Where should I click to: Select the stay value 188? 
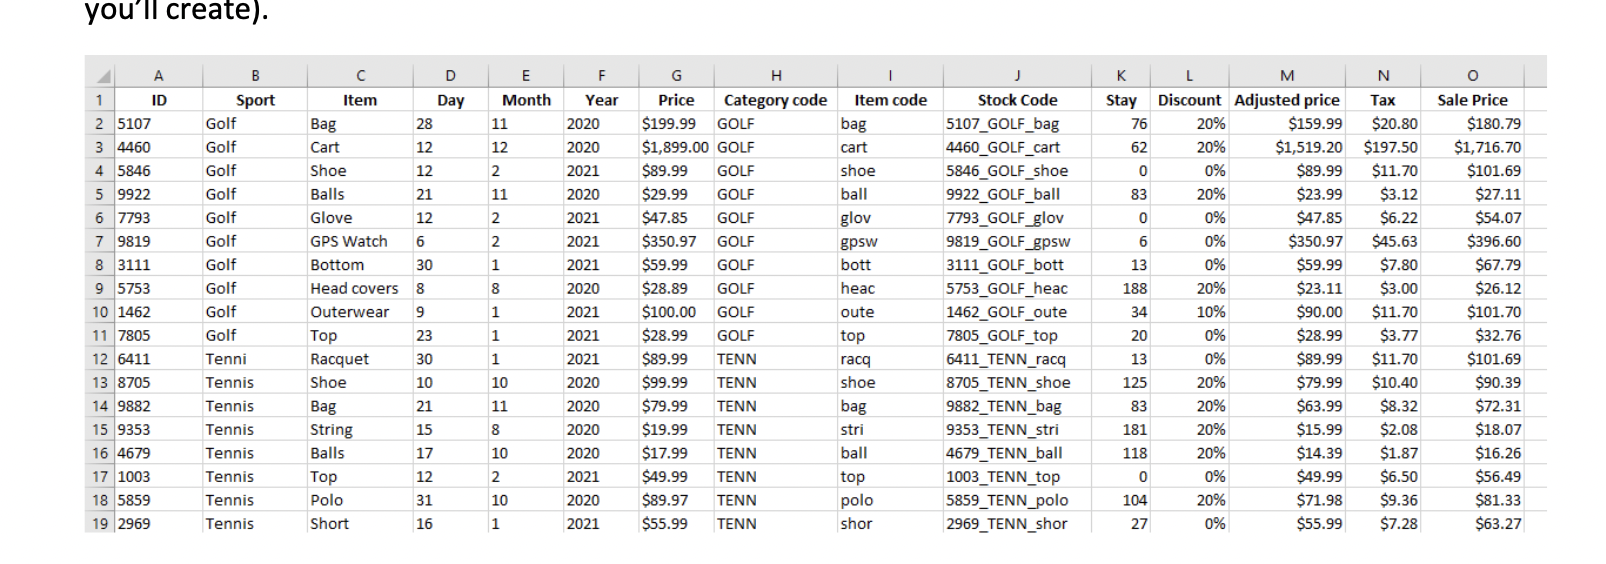tap(1121, 288)
